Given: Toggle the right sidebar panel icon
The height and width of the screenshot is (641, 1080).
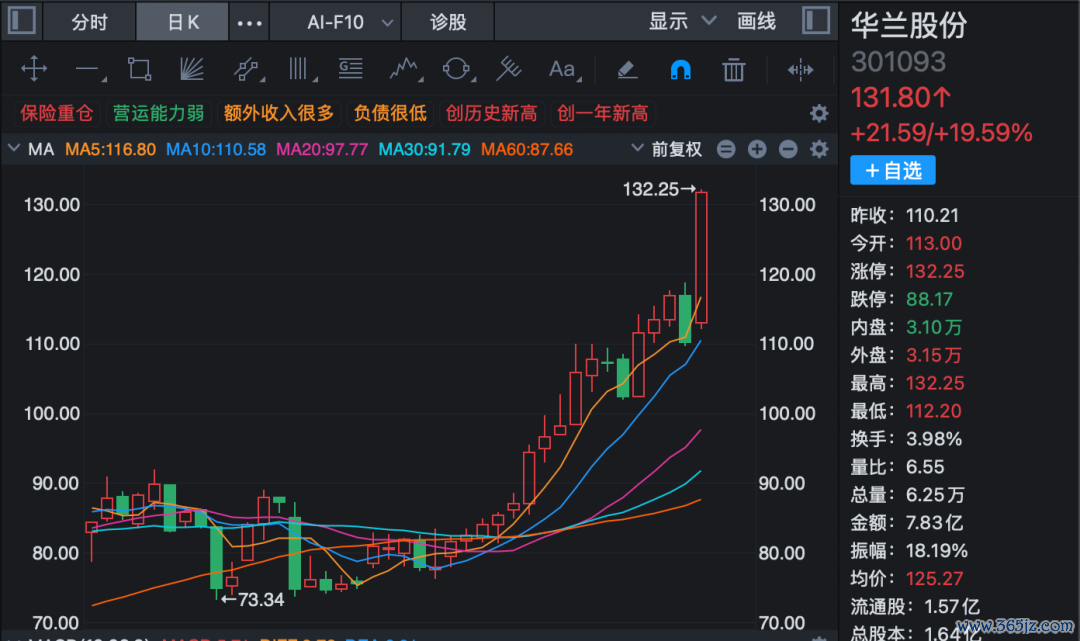Looking at the screenshot, I should pyautogui.click(x=816, y=20).
